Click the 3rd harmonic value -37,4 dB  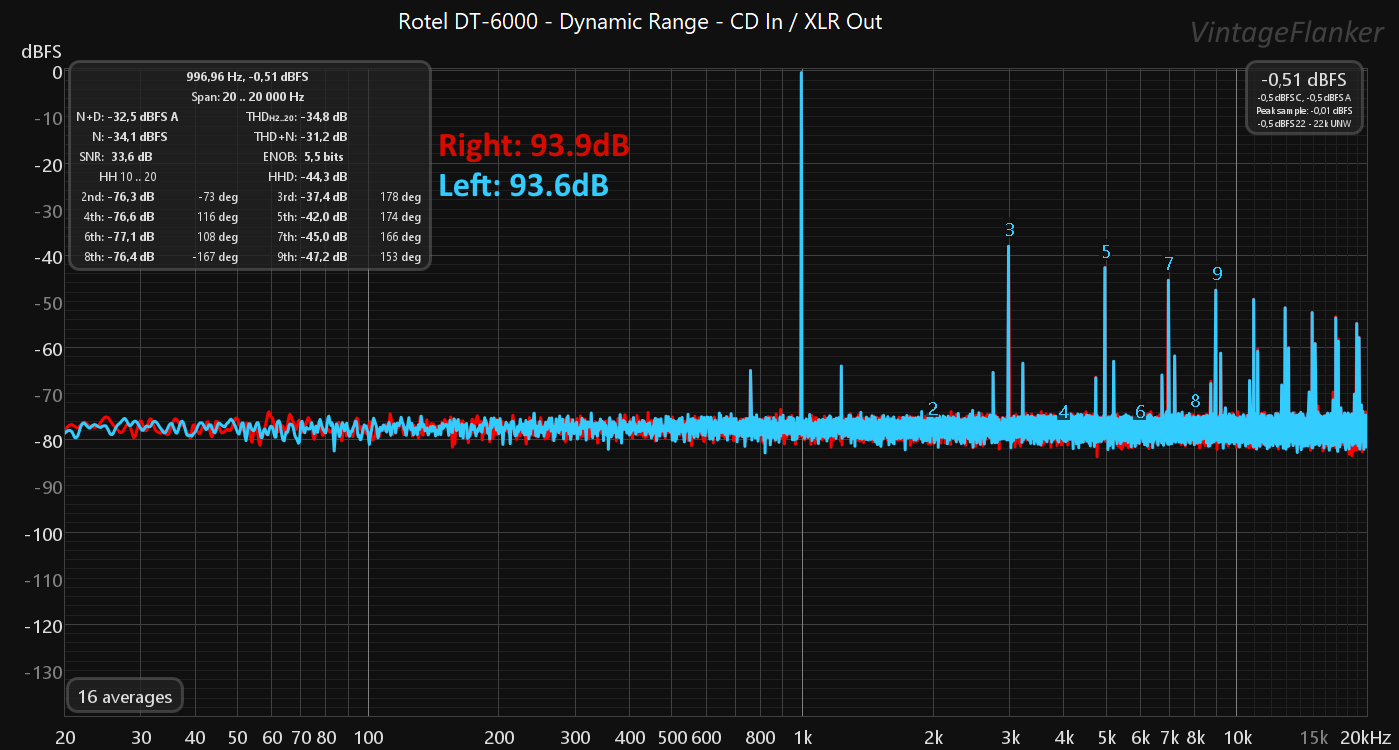point(324,197)
